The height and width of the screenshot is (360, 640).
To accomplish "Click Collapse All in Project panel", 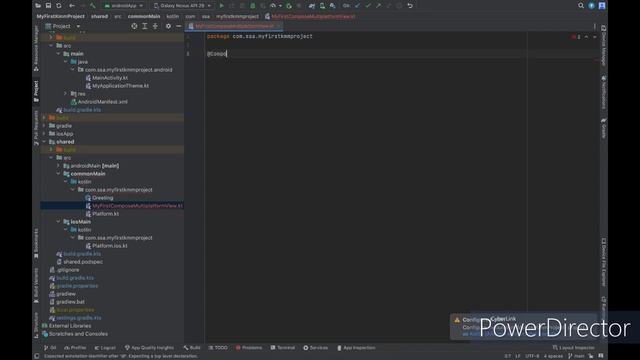I will click(x=155, y=26).
